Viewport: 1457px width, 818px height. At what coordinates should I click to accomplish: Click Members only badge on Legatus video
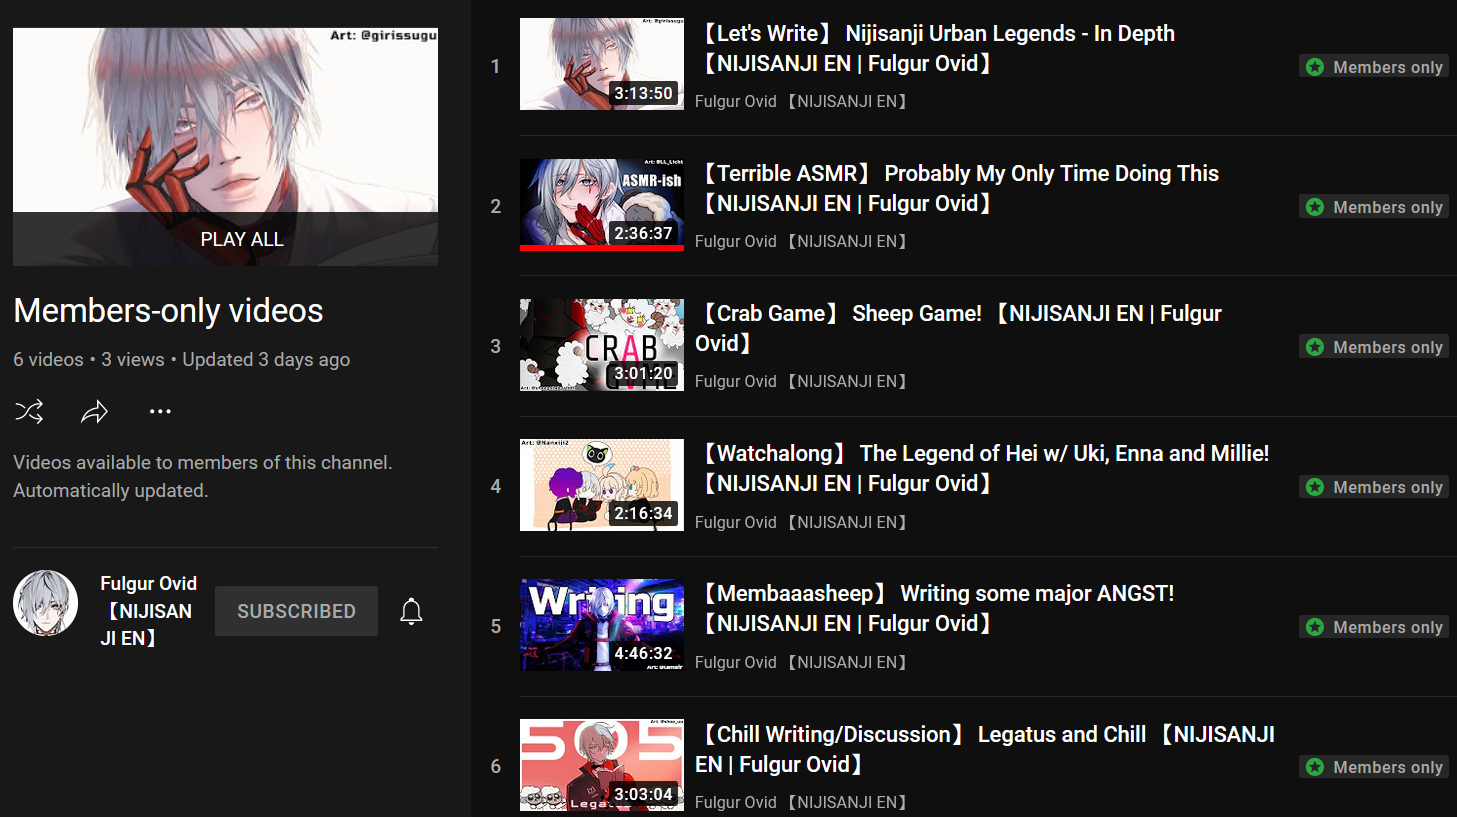coord(1374,767)
